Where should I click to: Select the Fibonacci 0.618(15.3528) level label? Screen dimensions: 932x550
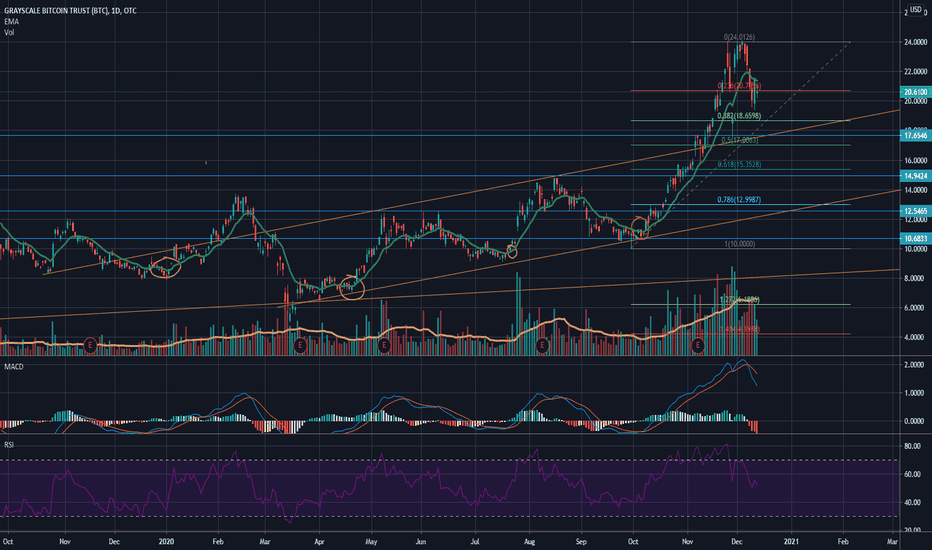(739, 164)
